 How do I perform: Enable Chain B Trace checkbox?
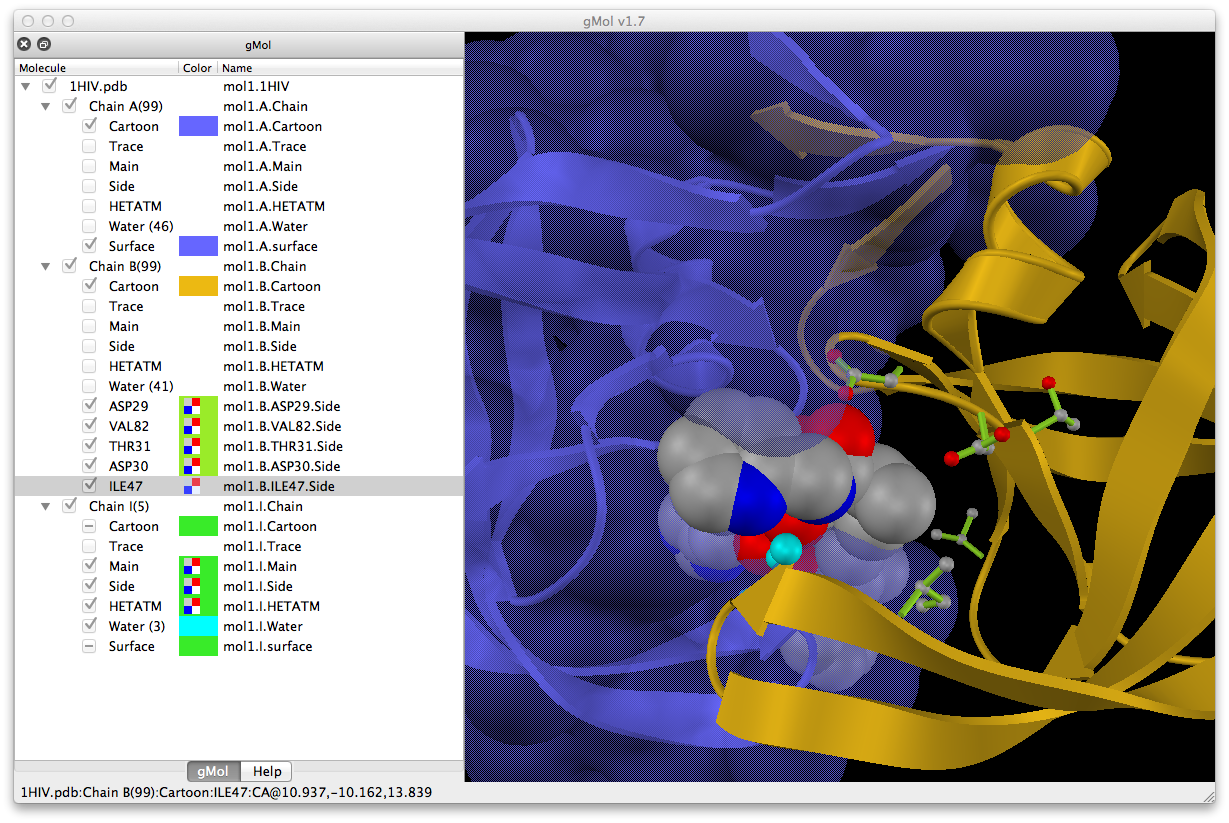point(90,306)
